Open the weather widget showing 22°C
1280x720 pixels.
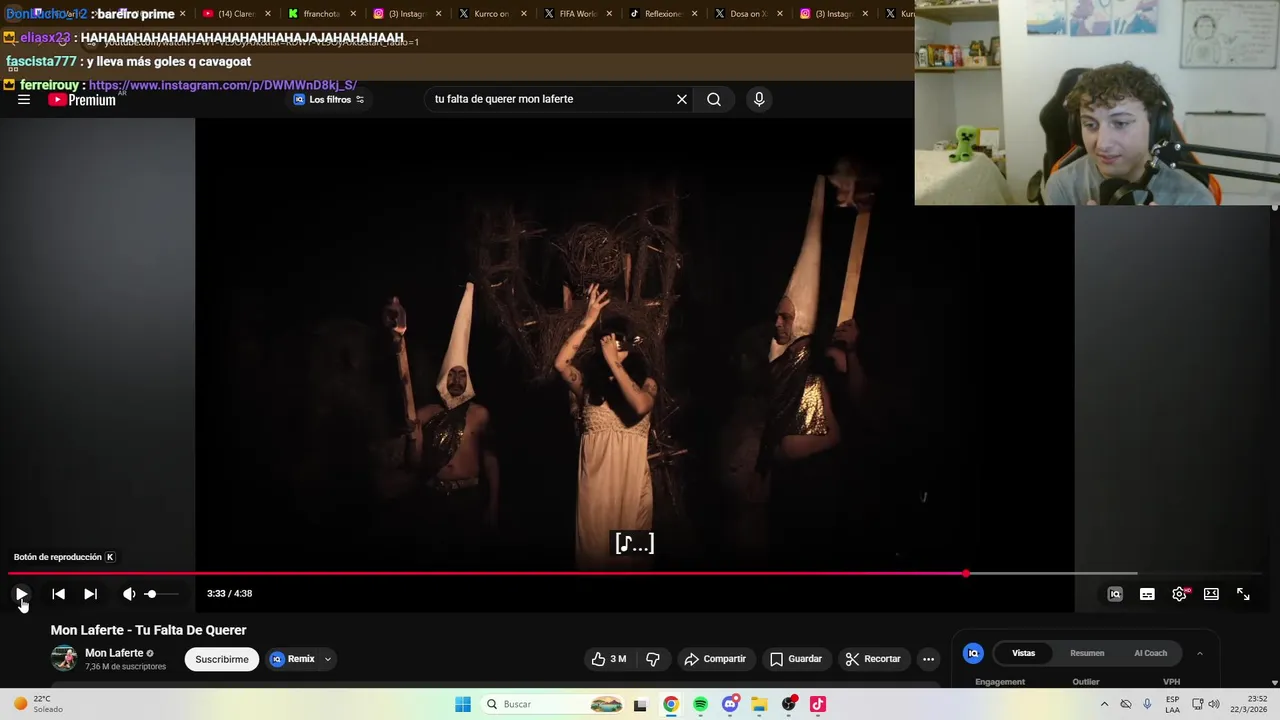pyautogui.click(x=36, y=704)
